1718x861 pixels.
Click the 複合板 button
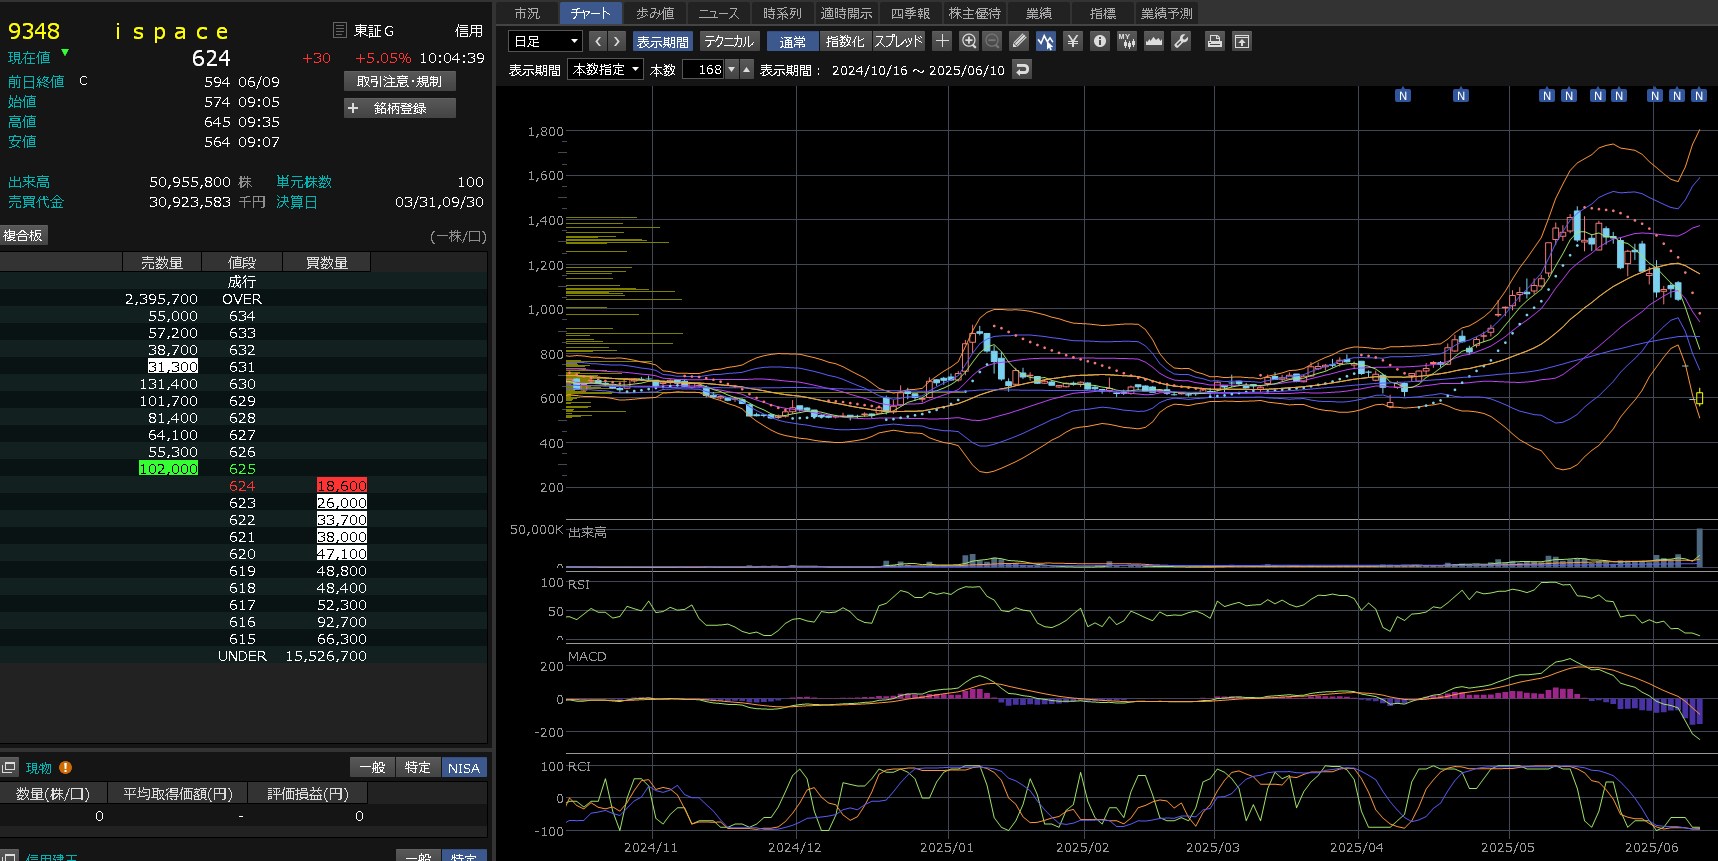23,235
